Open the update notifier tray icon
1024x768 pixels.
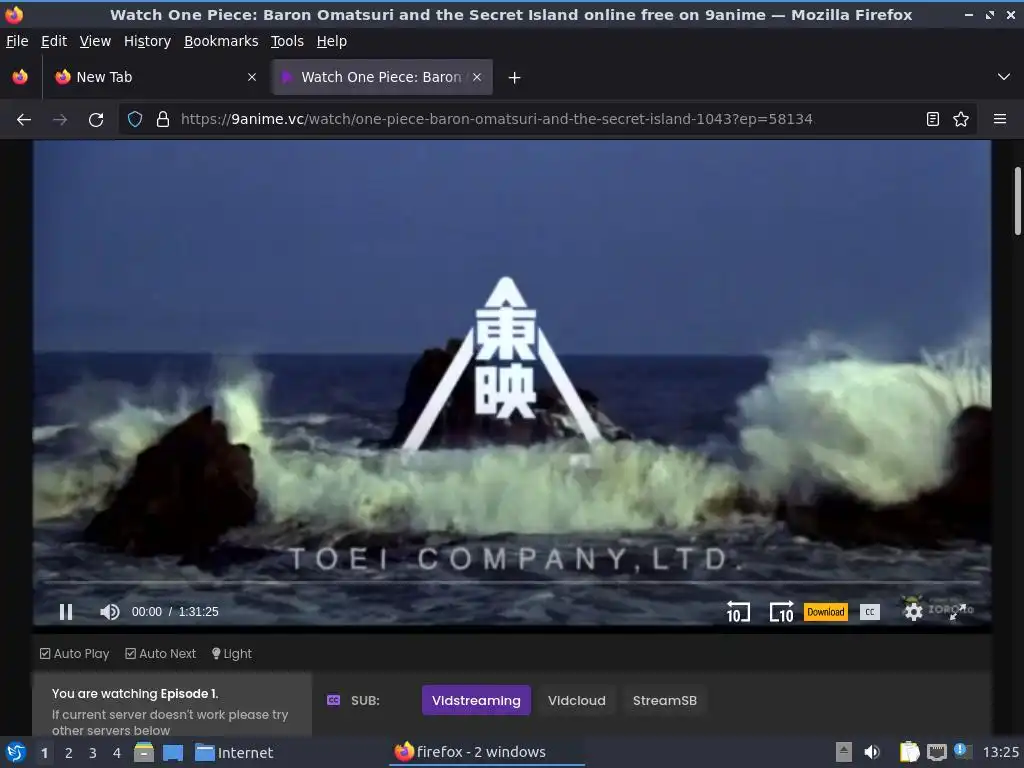[961, 751]
